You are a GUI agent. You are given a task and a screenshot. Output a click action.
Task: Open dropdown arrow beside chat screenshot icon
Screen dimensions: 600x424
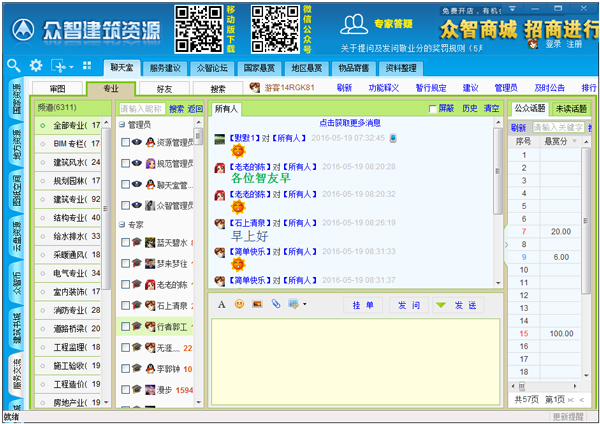305,305
